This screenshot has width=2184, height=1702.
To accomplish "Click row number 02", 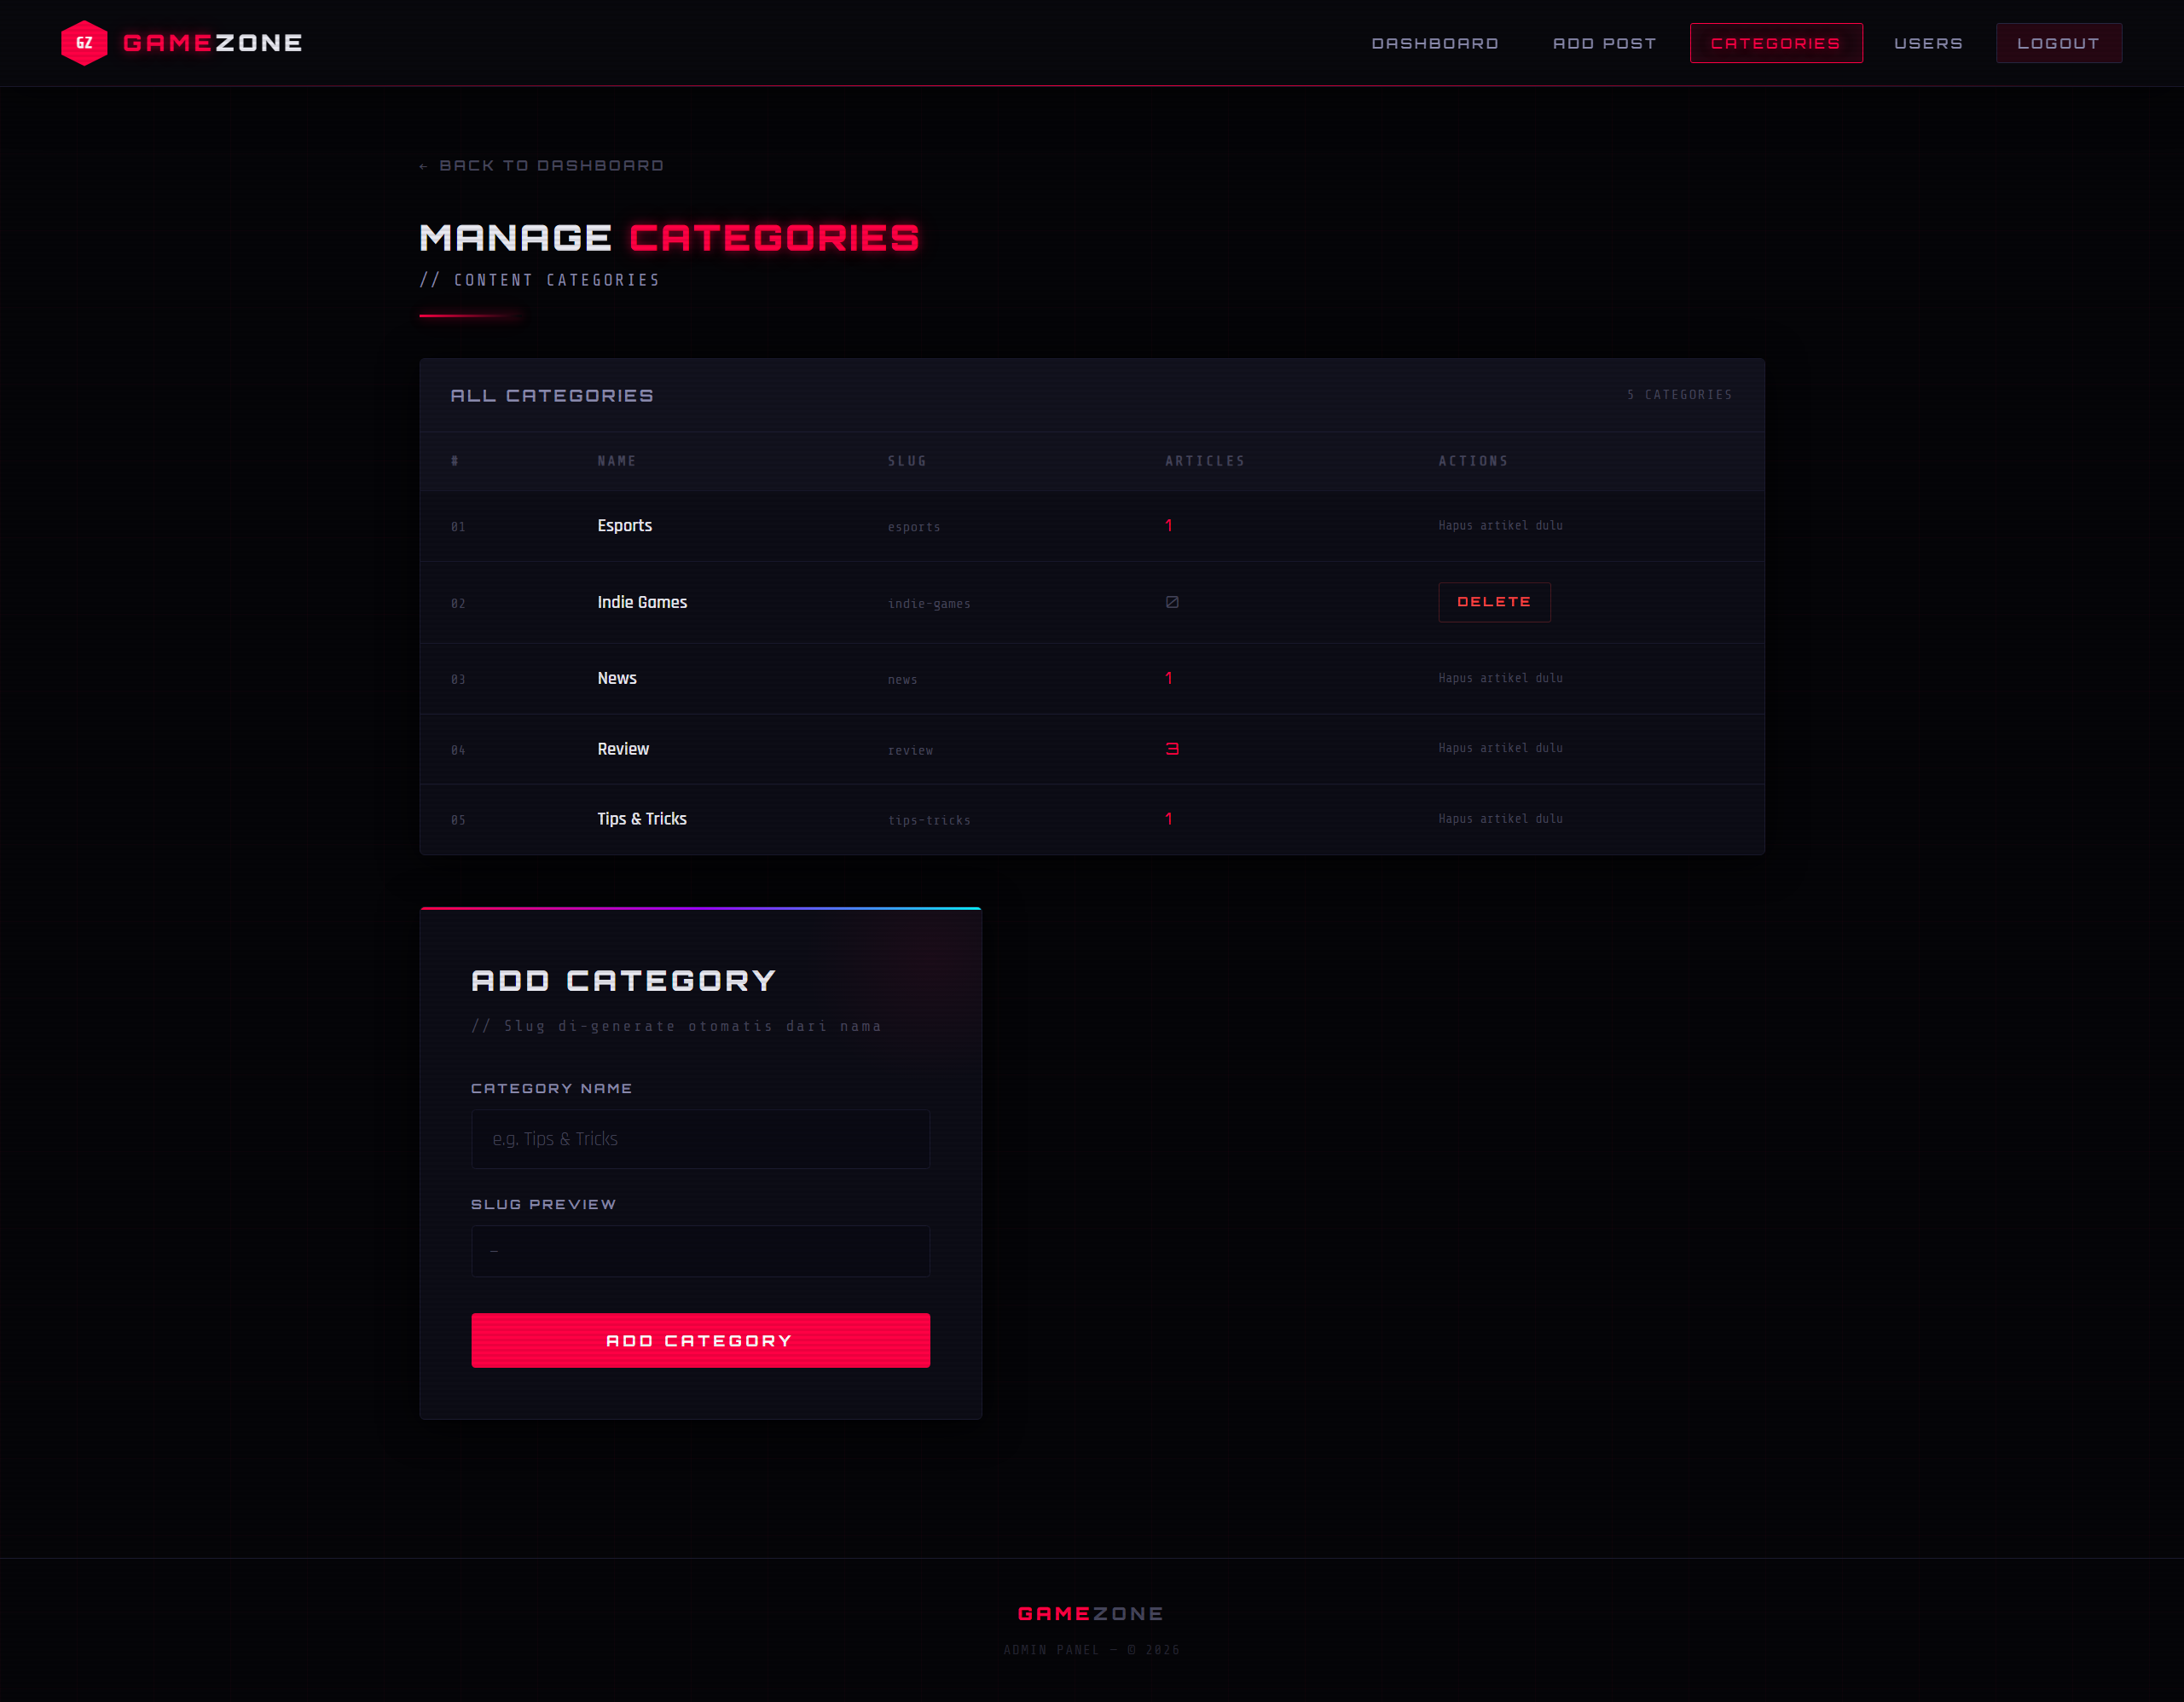I will [x=458, y=604].
